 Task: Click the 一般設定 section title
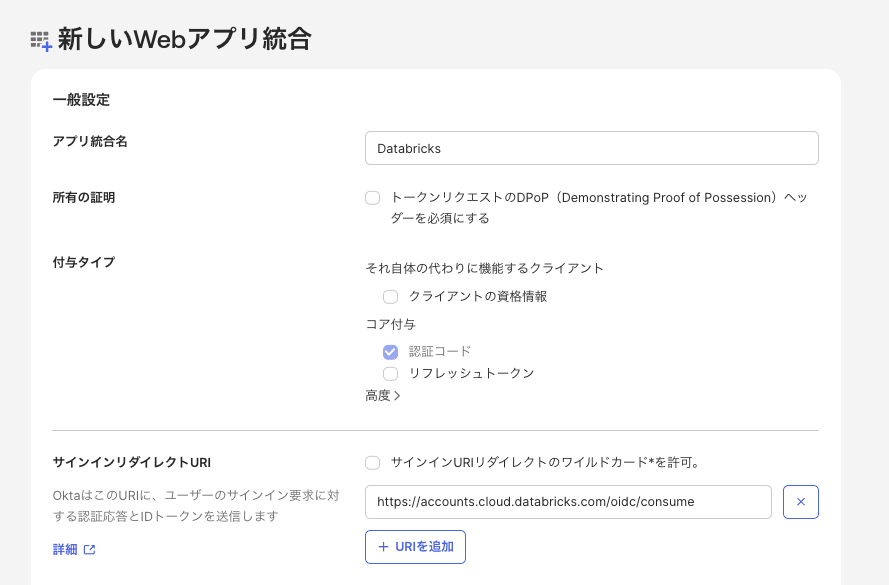(81, 100)
